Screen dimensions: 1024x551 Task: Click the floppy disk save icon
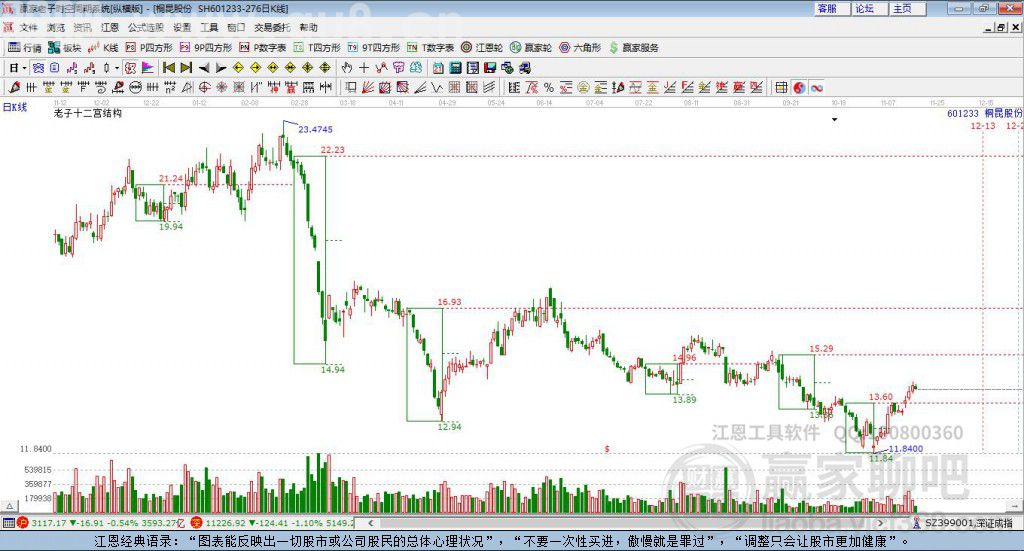pos(490,68)
